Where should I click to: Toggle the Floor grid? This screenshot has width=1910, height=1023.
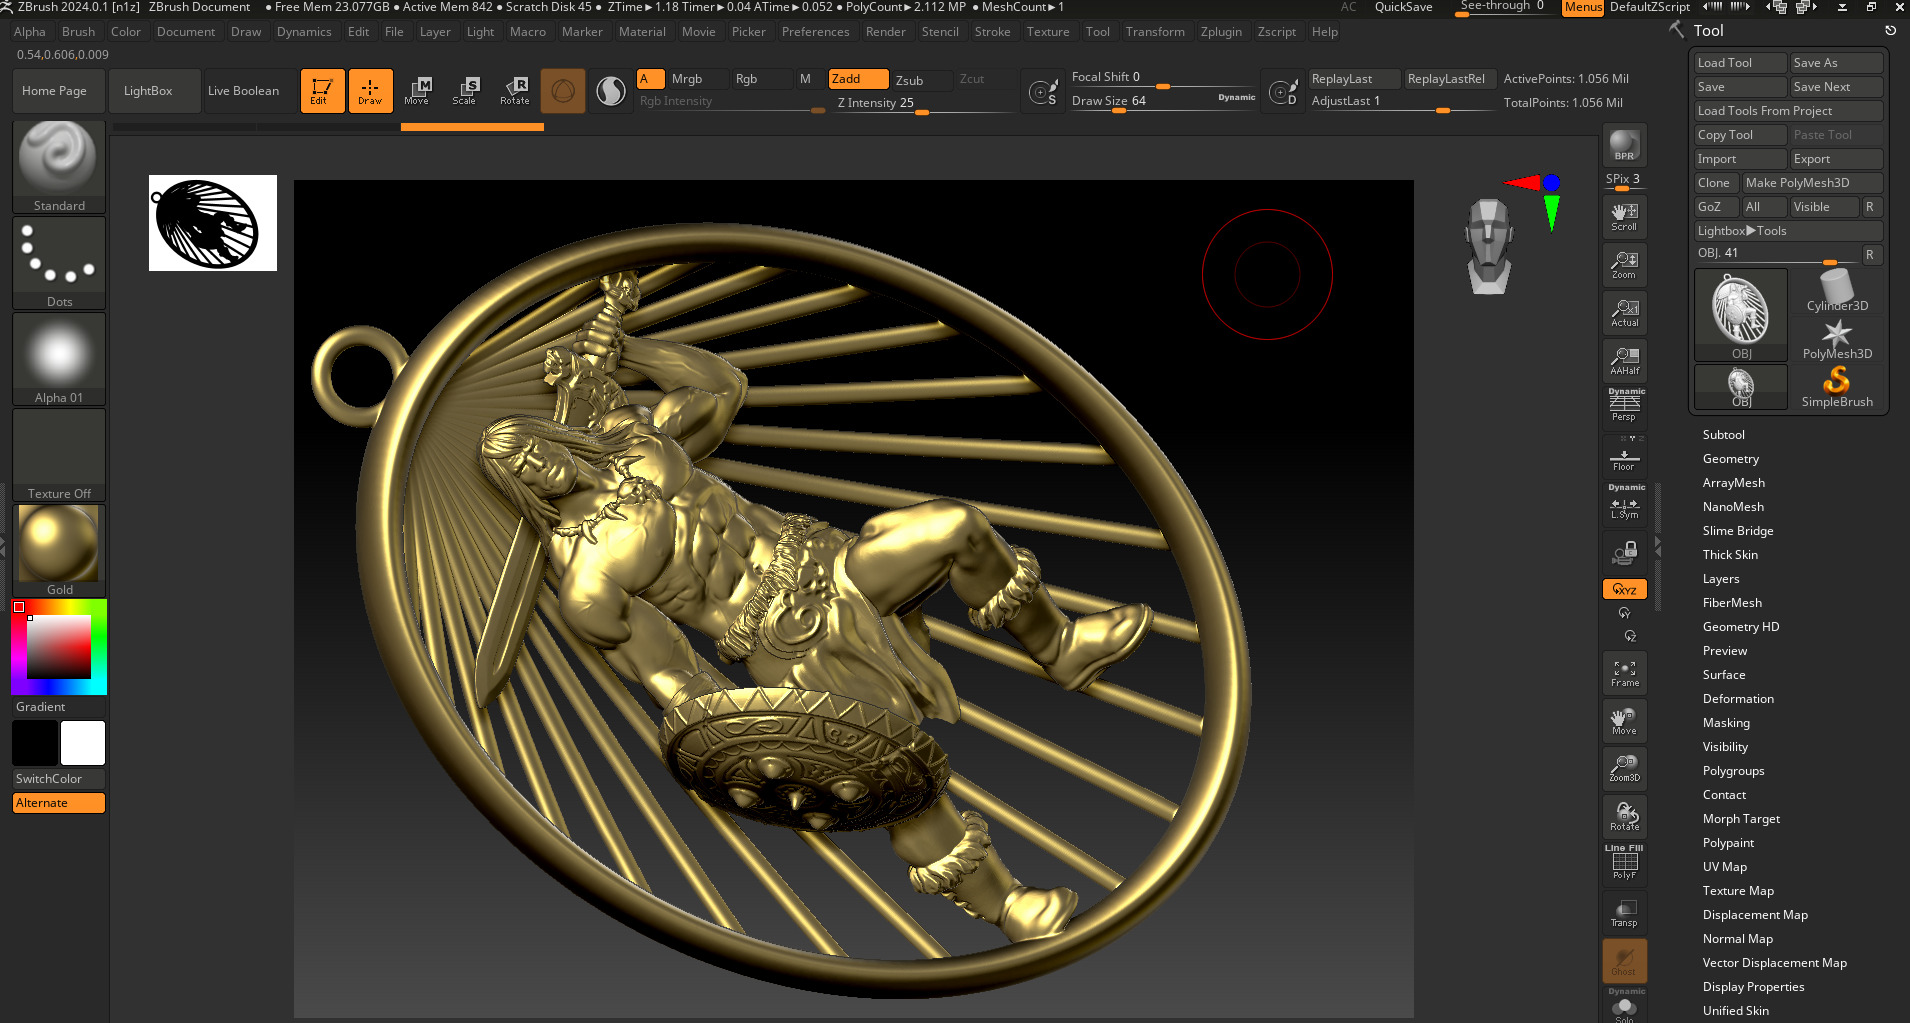[1624, 457]
